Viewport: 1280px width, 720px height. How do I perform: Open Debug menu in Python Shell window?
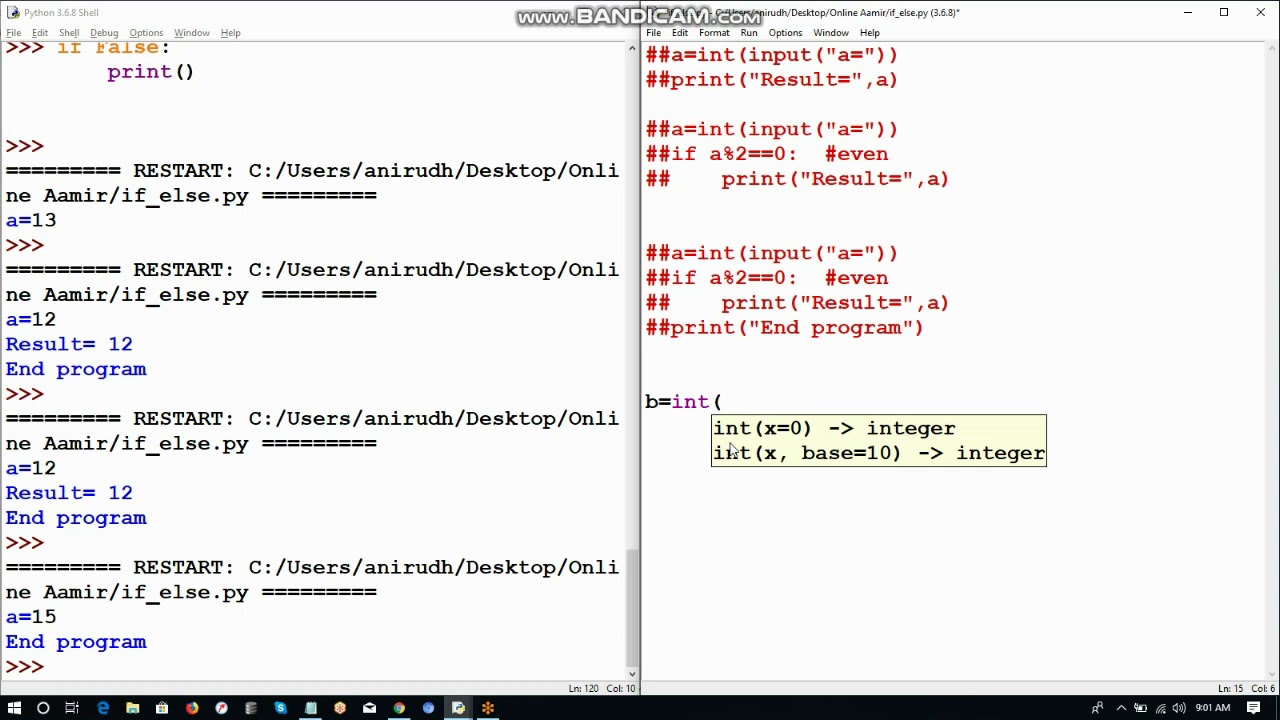pos(104,33)
